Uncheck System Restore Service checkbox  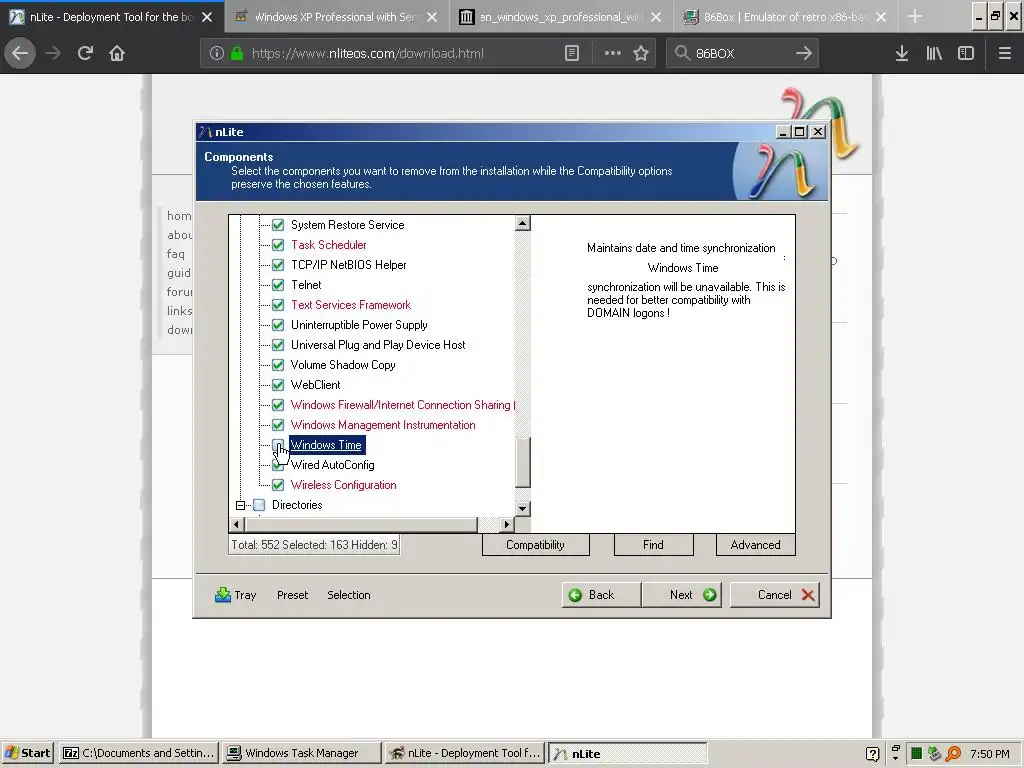point(278,225)
